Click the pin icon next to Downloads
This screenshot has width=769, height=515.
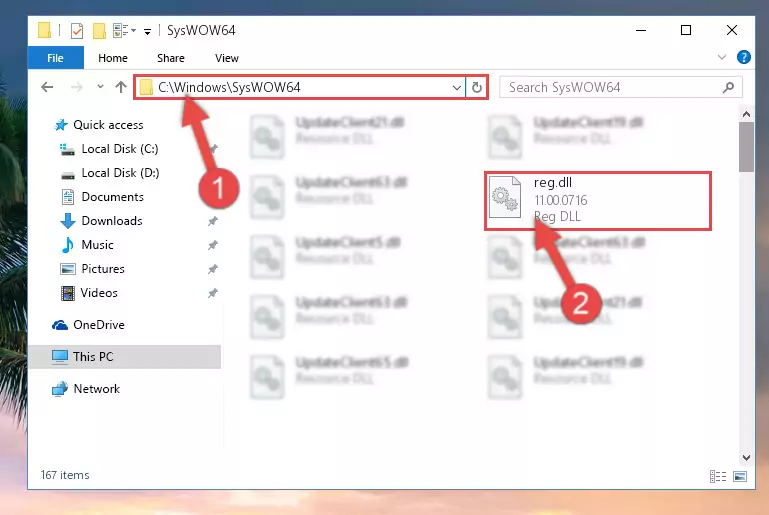212,221
